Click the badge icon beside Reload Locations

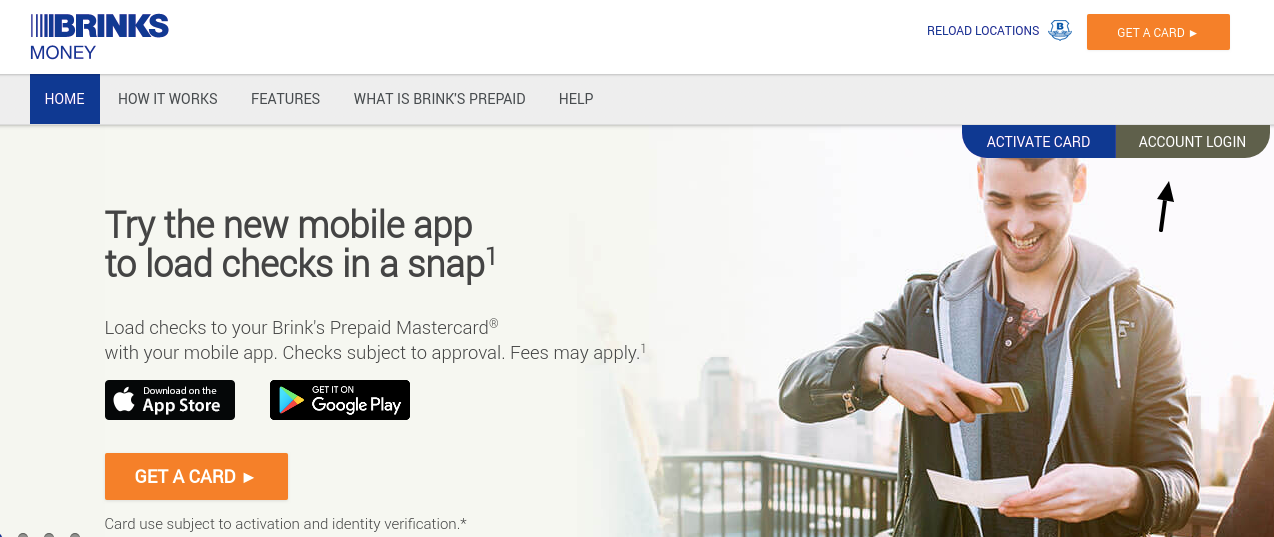tap(1059, 31)
